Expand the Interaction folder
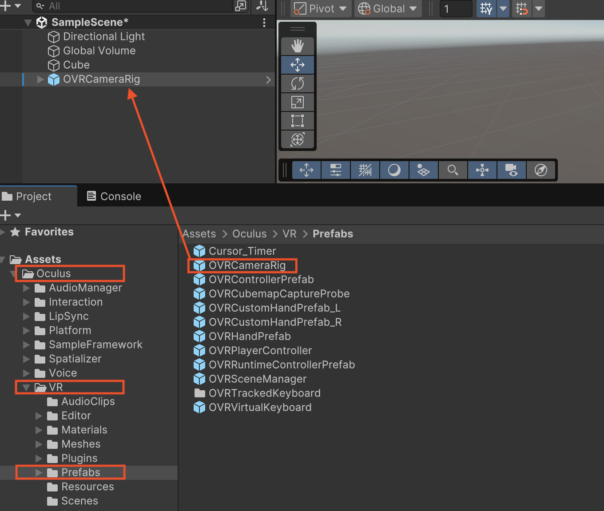Viewport: 604px width, 511px height. click(x=26, y=302)
